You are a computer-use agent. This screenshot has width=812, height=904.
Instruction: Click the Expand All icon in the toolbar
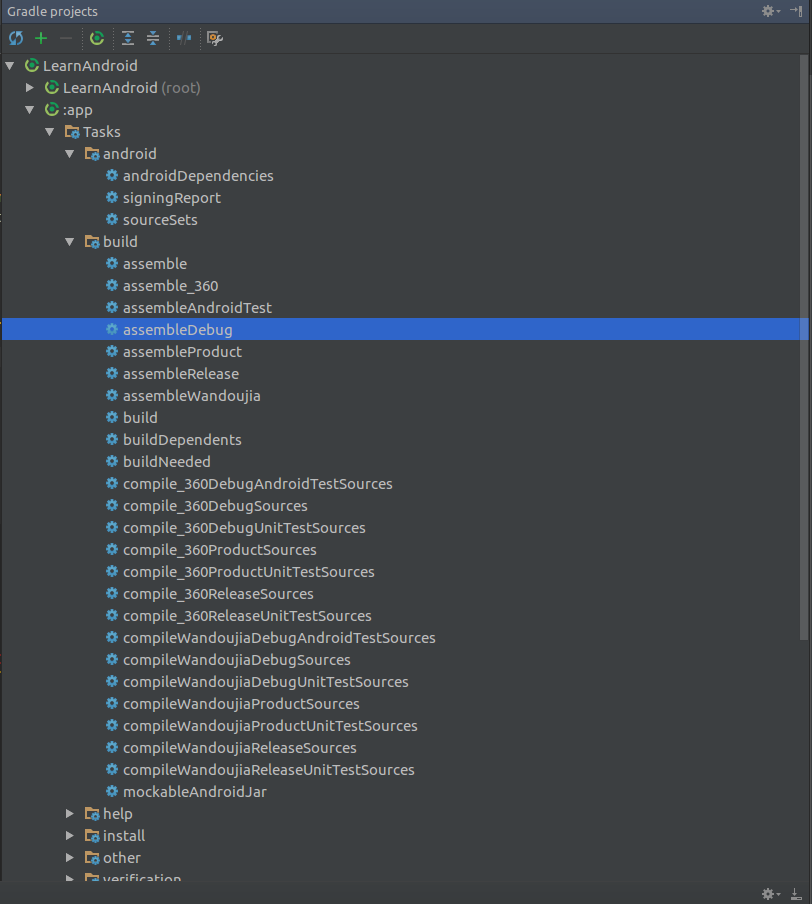tap(129, 38)
